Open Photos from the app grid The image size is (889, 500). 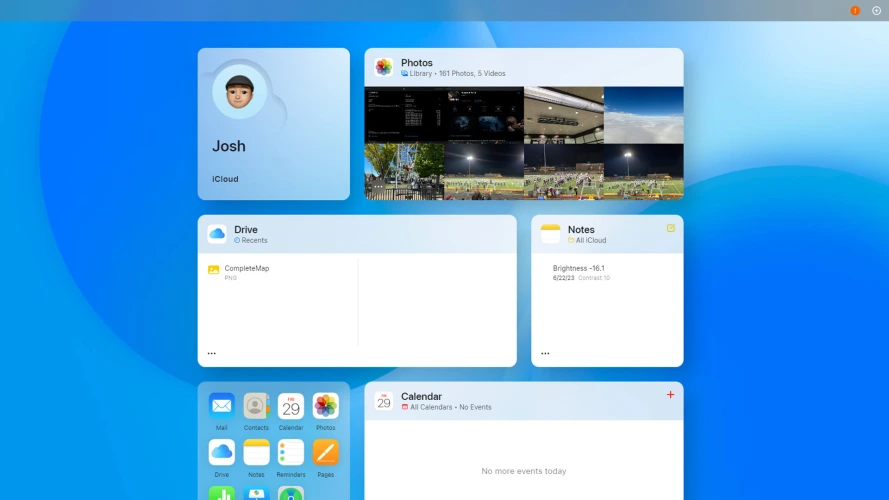point(325,406)
